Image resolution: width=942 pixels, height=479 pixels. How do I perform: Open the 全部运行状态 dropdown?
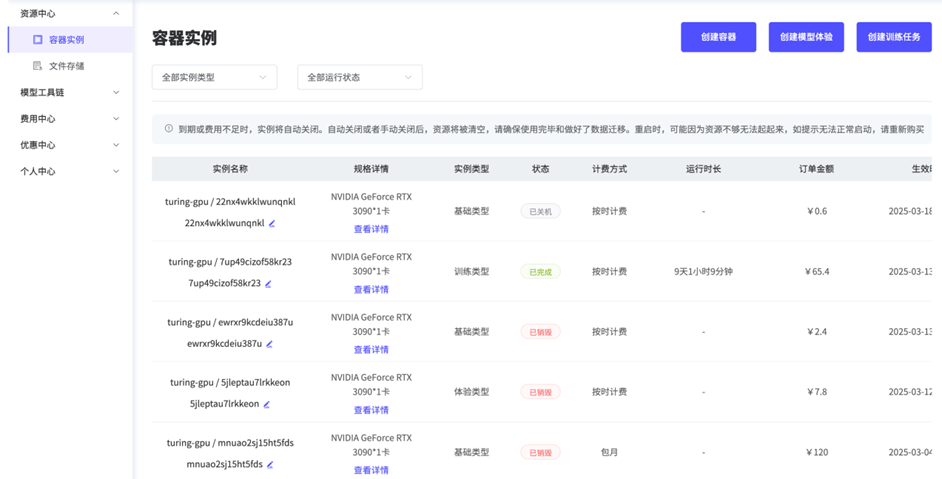(360, 77)
